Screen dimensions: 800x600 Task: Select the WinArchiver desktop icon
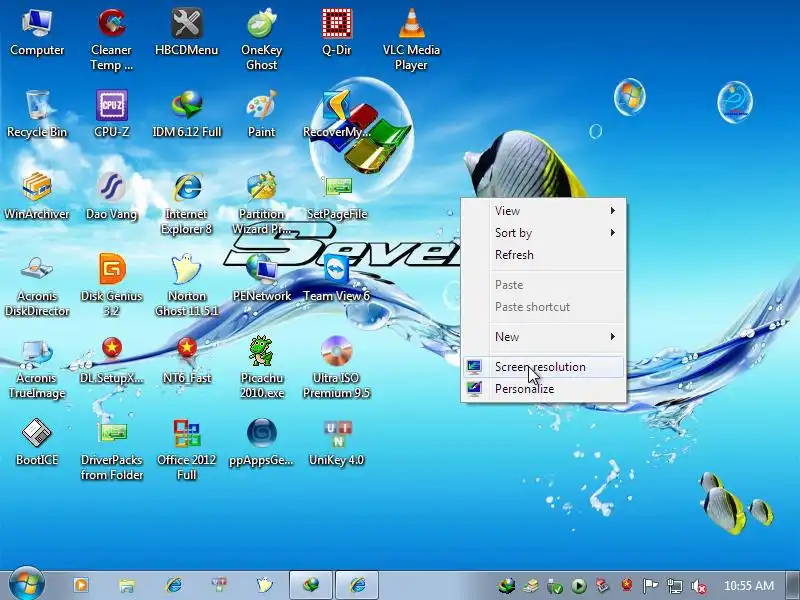(x=37, y=197)
